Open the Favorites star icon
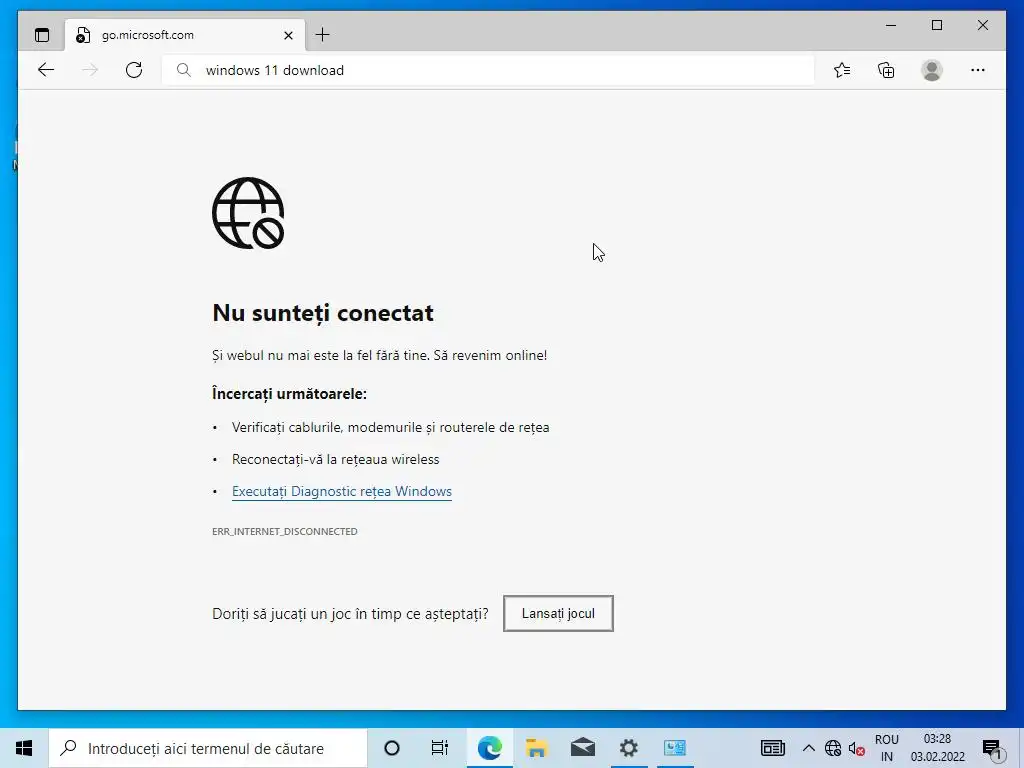 842,70
